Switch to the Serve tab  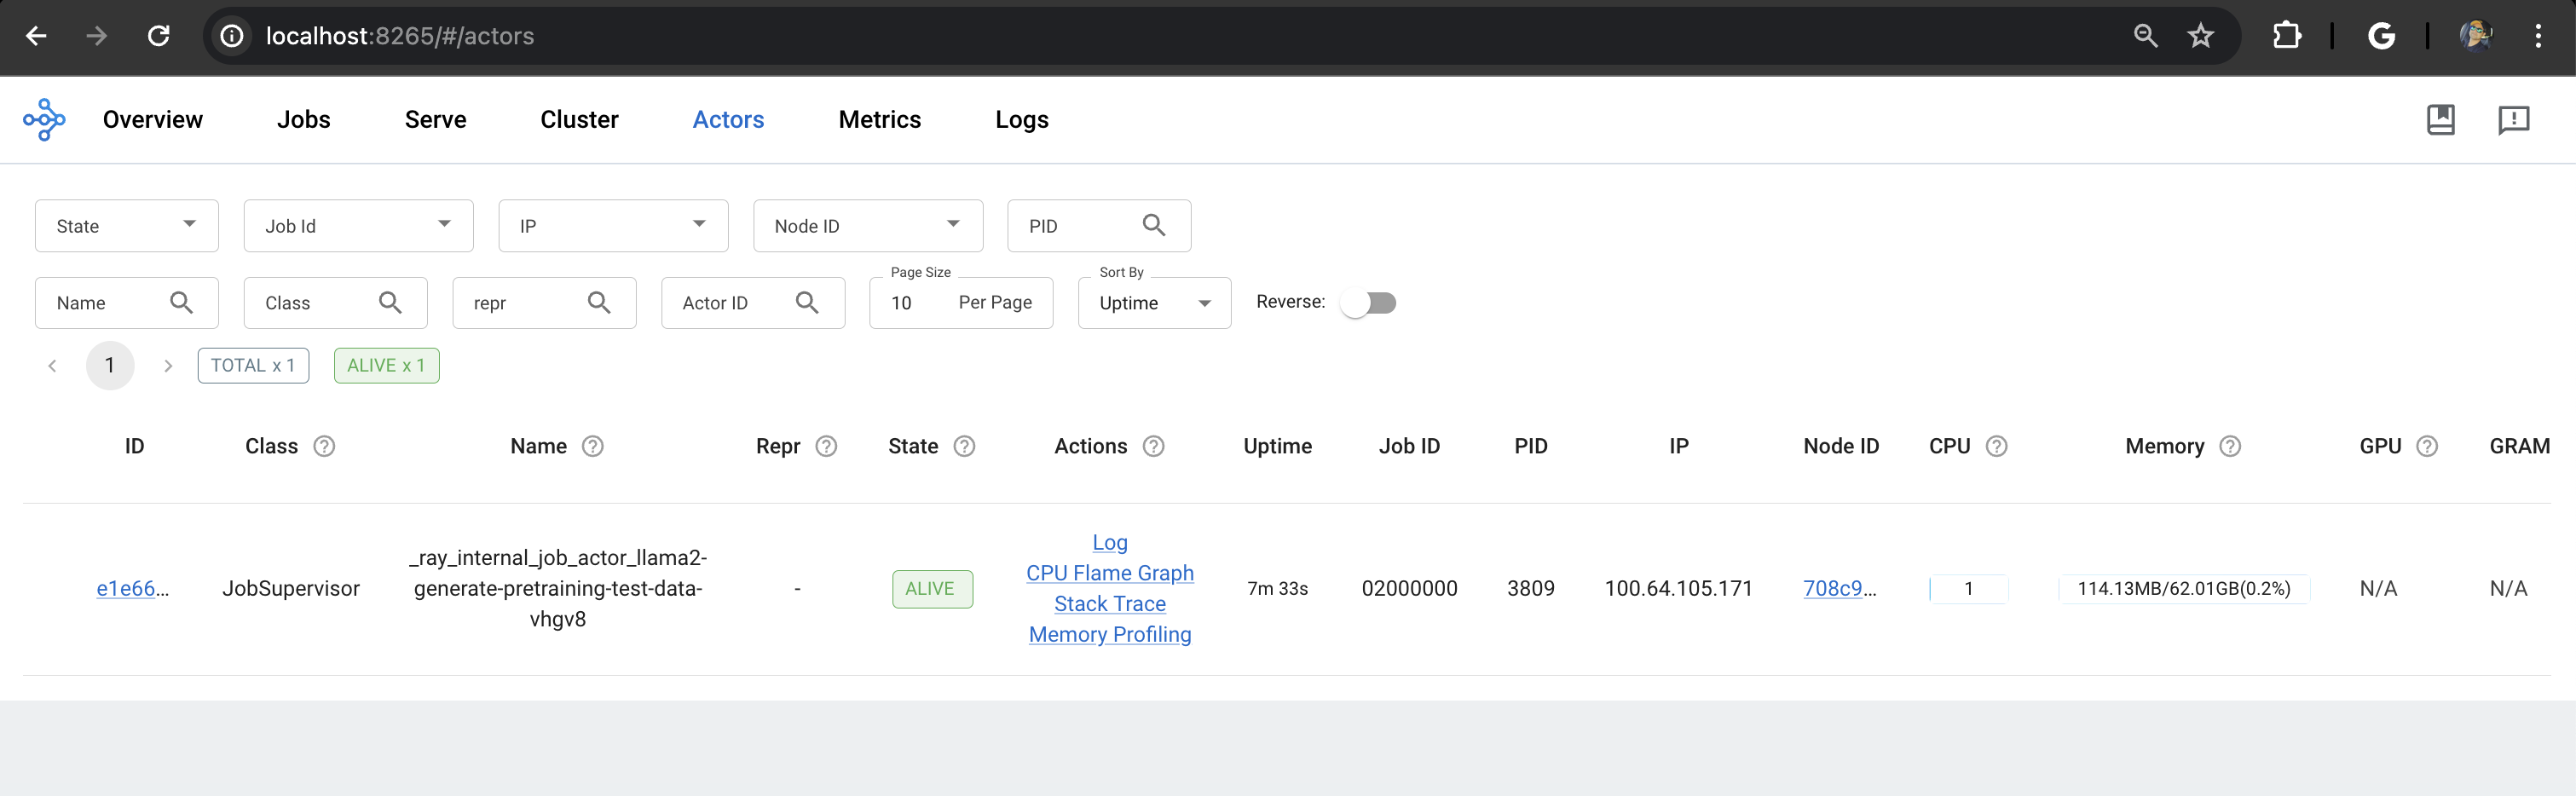point(435,119)
